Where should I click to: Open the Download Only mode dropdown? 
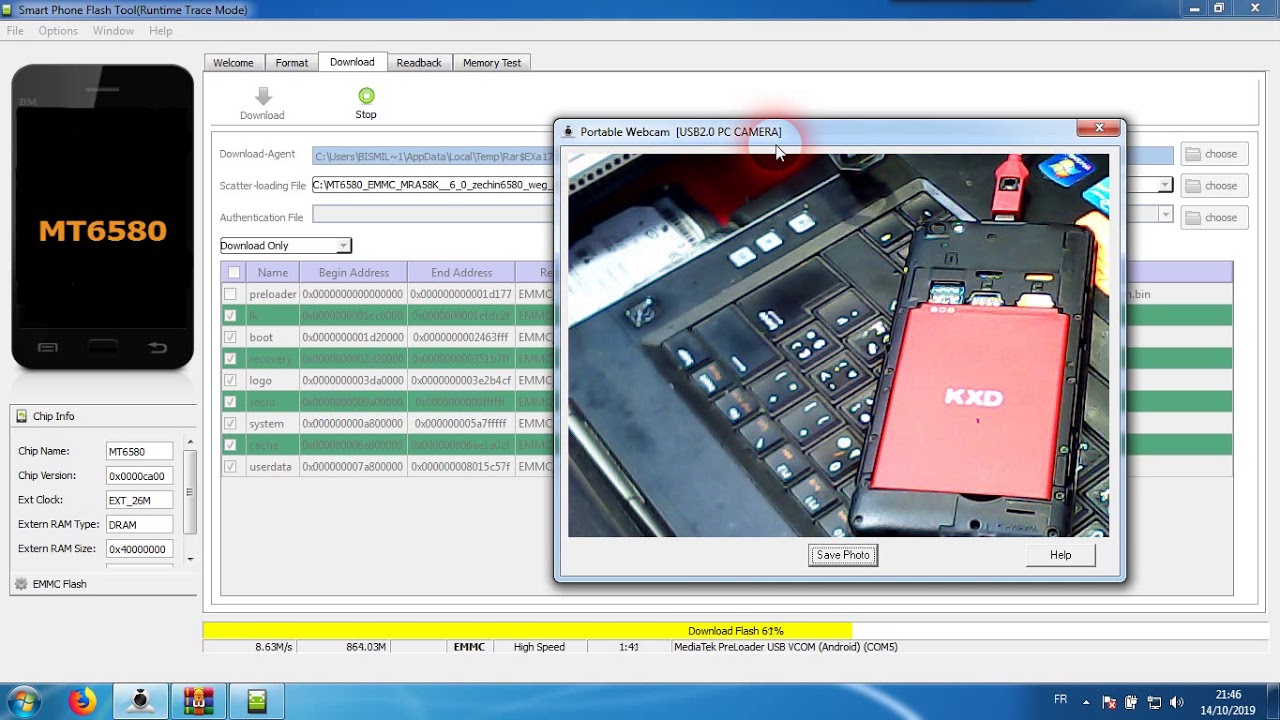point(285,245)
